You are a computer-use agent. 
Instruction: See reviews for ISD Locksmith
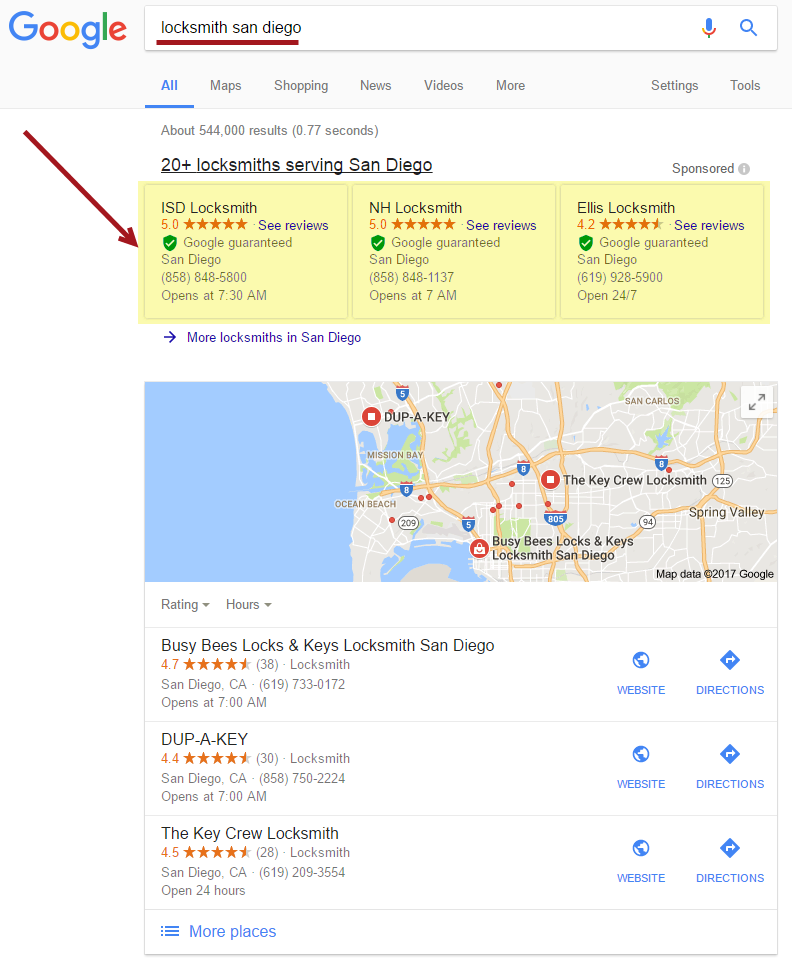pos(293,226)
